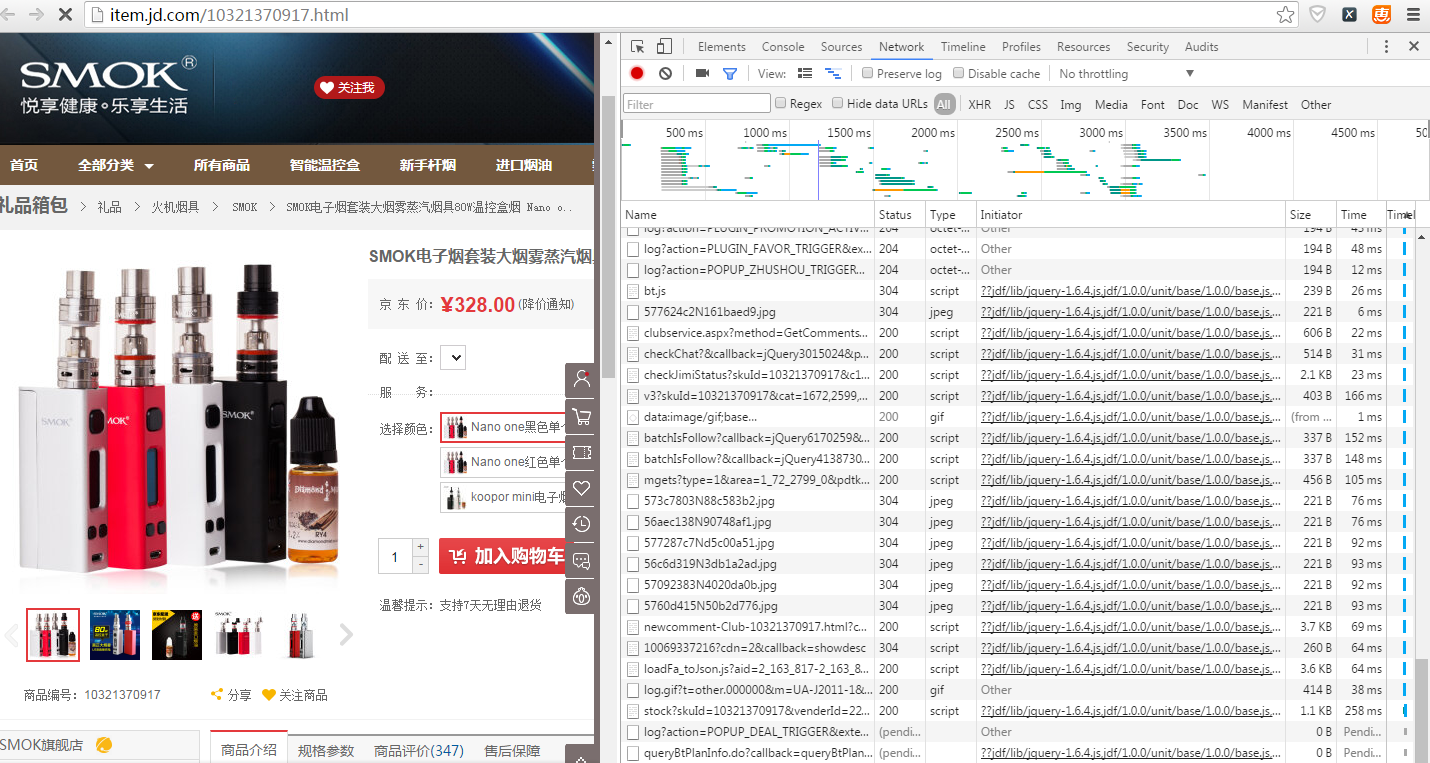1430x763 pixels.
Task: Expand the 全部分类 category menu
Action: [x=116, y=165]
